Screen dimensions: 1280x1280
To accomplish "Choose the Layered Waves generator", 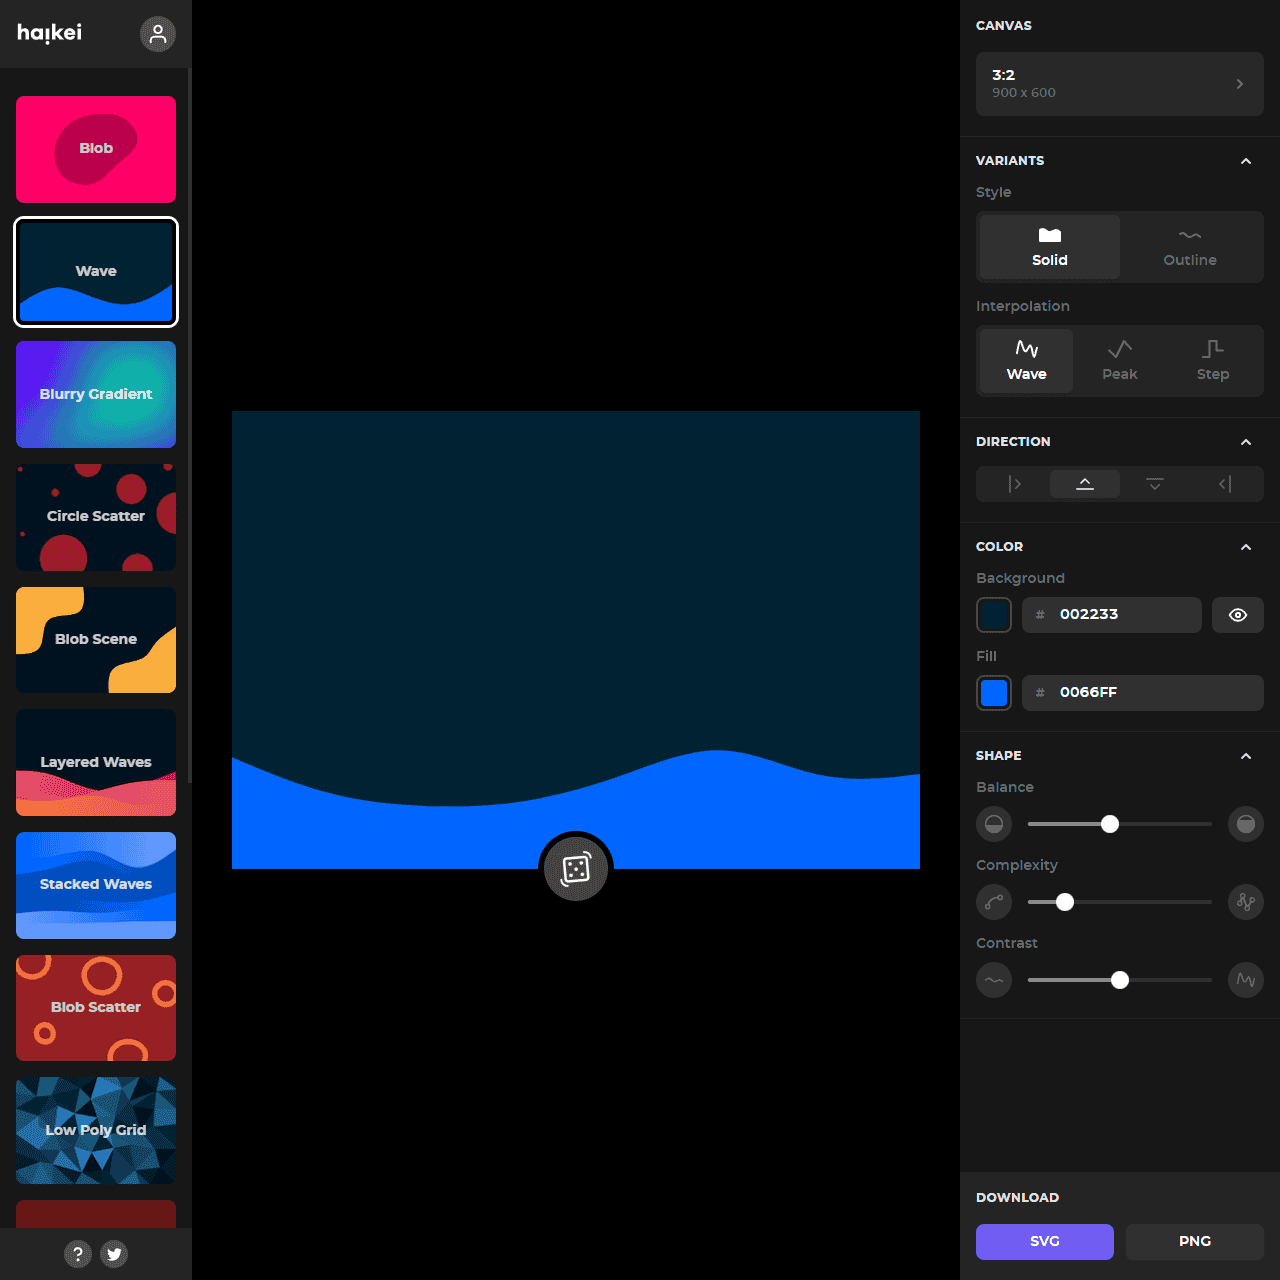I will tap(96, 762).
